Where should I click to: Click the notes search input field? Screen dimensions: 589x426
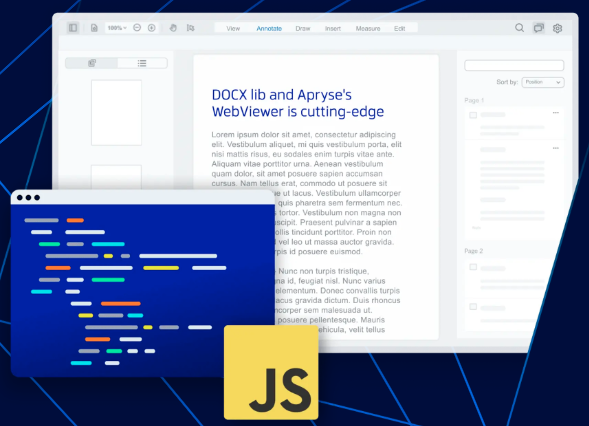[514, 65]
